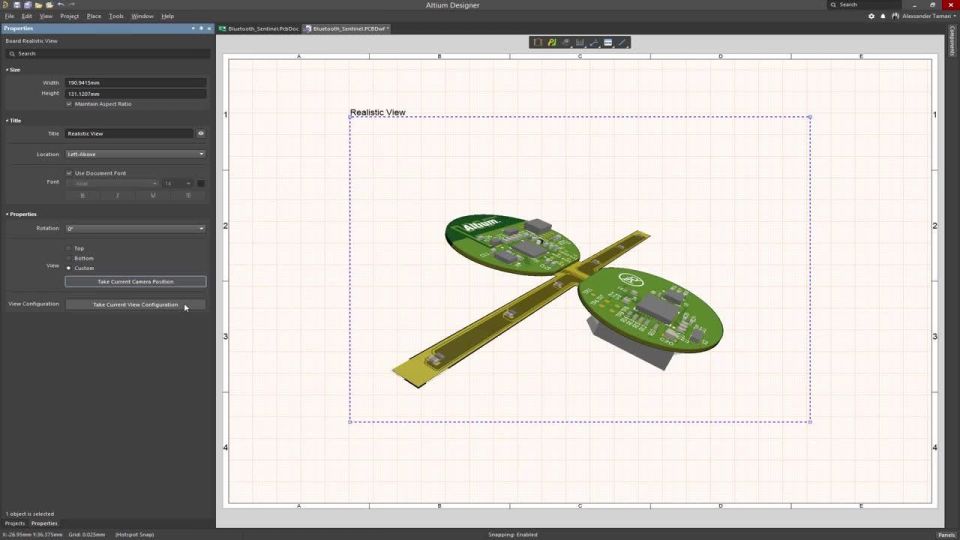Toggle title visibility eye icon
Viewport: 960px width, 540px height.
[201, 133]
